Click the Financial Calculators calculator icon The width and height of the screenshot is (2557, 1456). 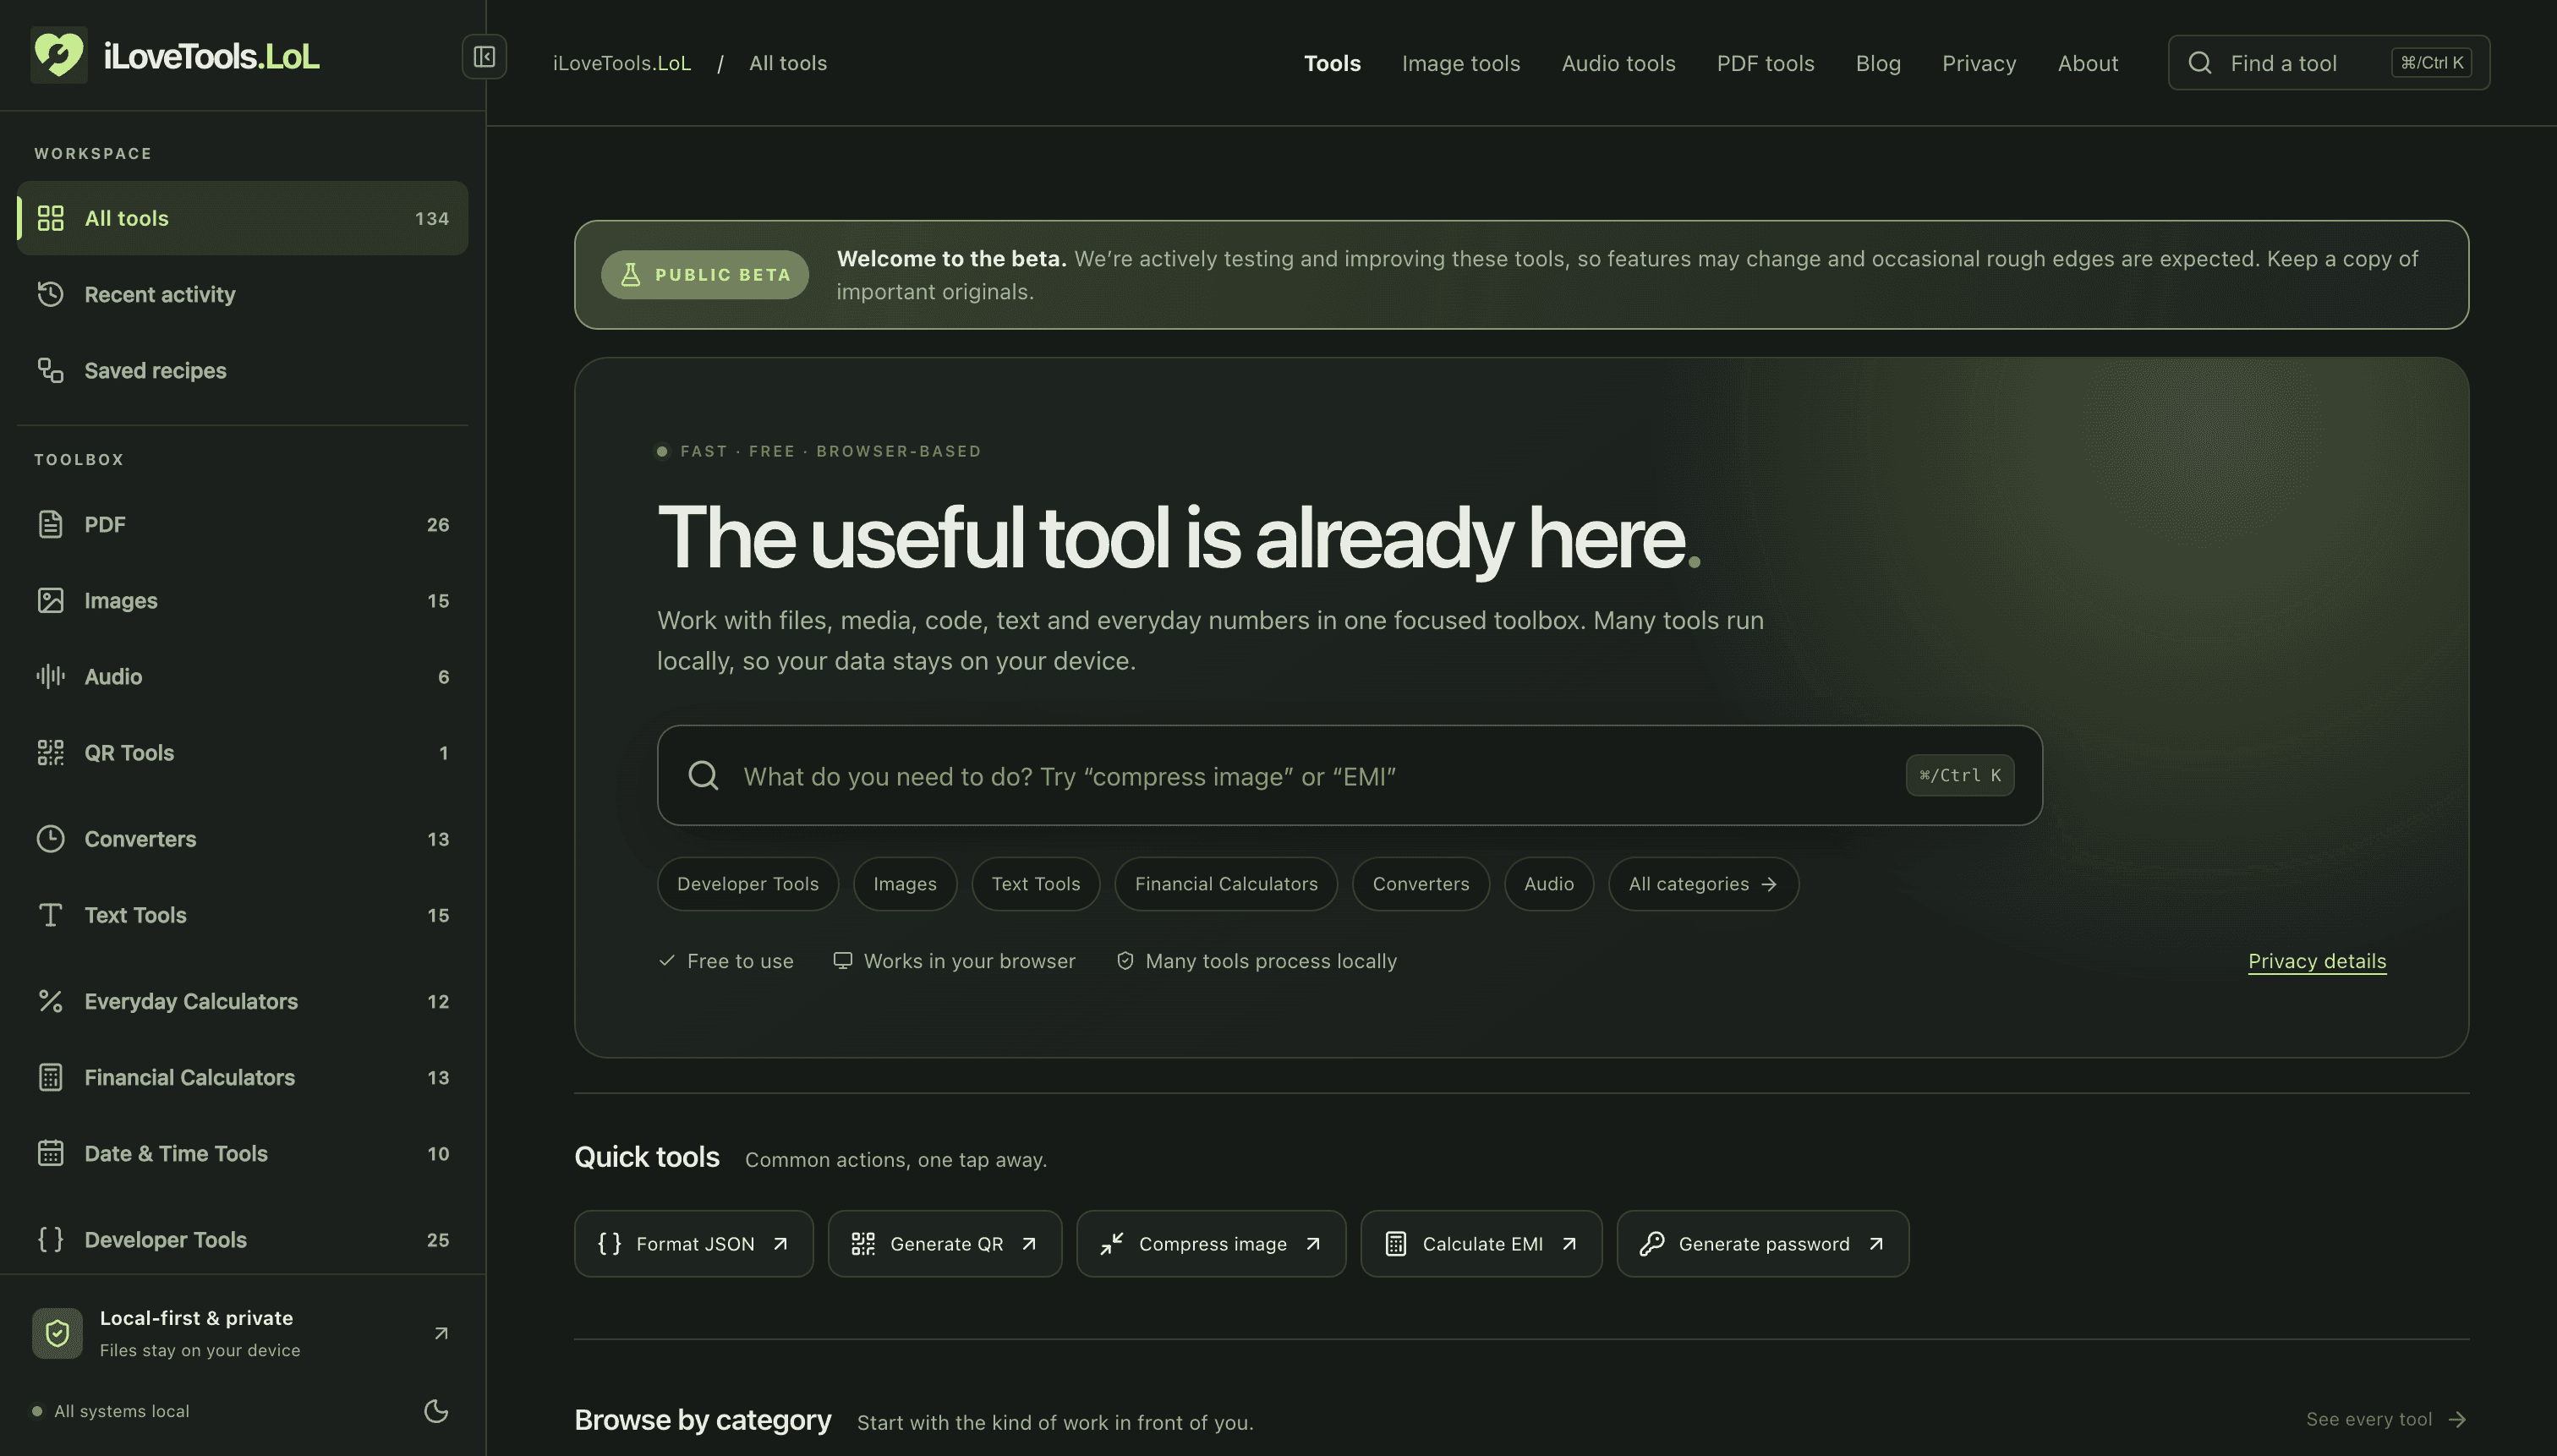coord(51,1077)
